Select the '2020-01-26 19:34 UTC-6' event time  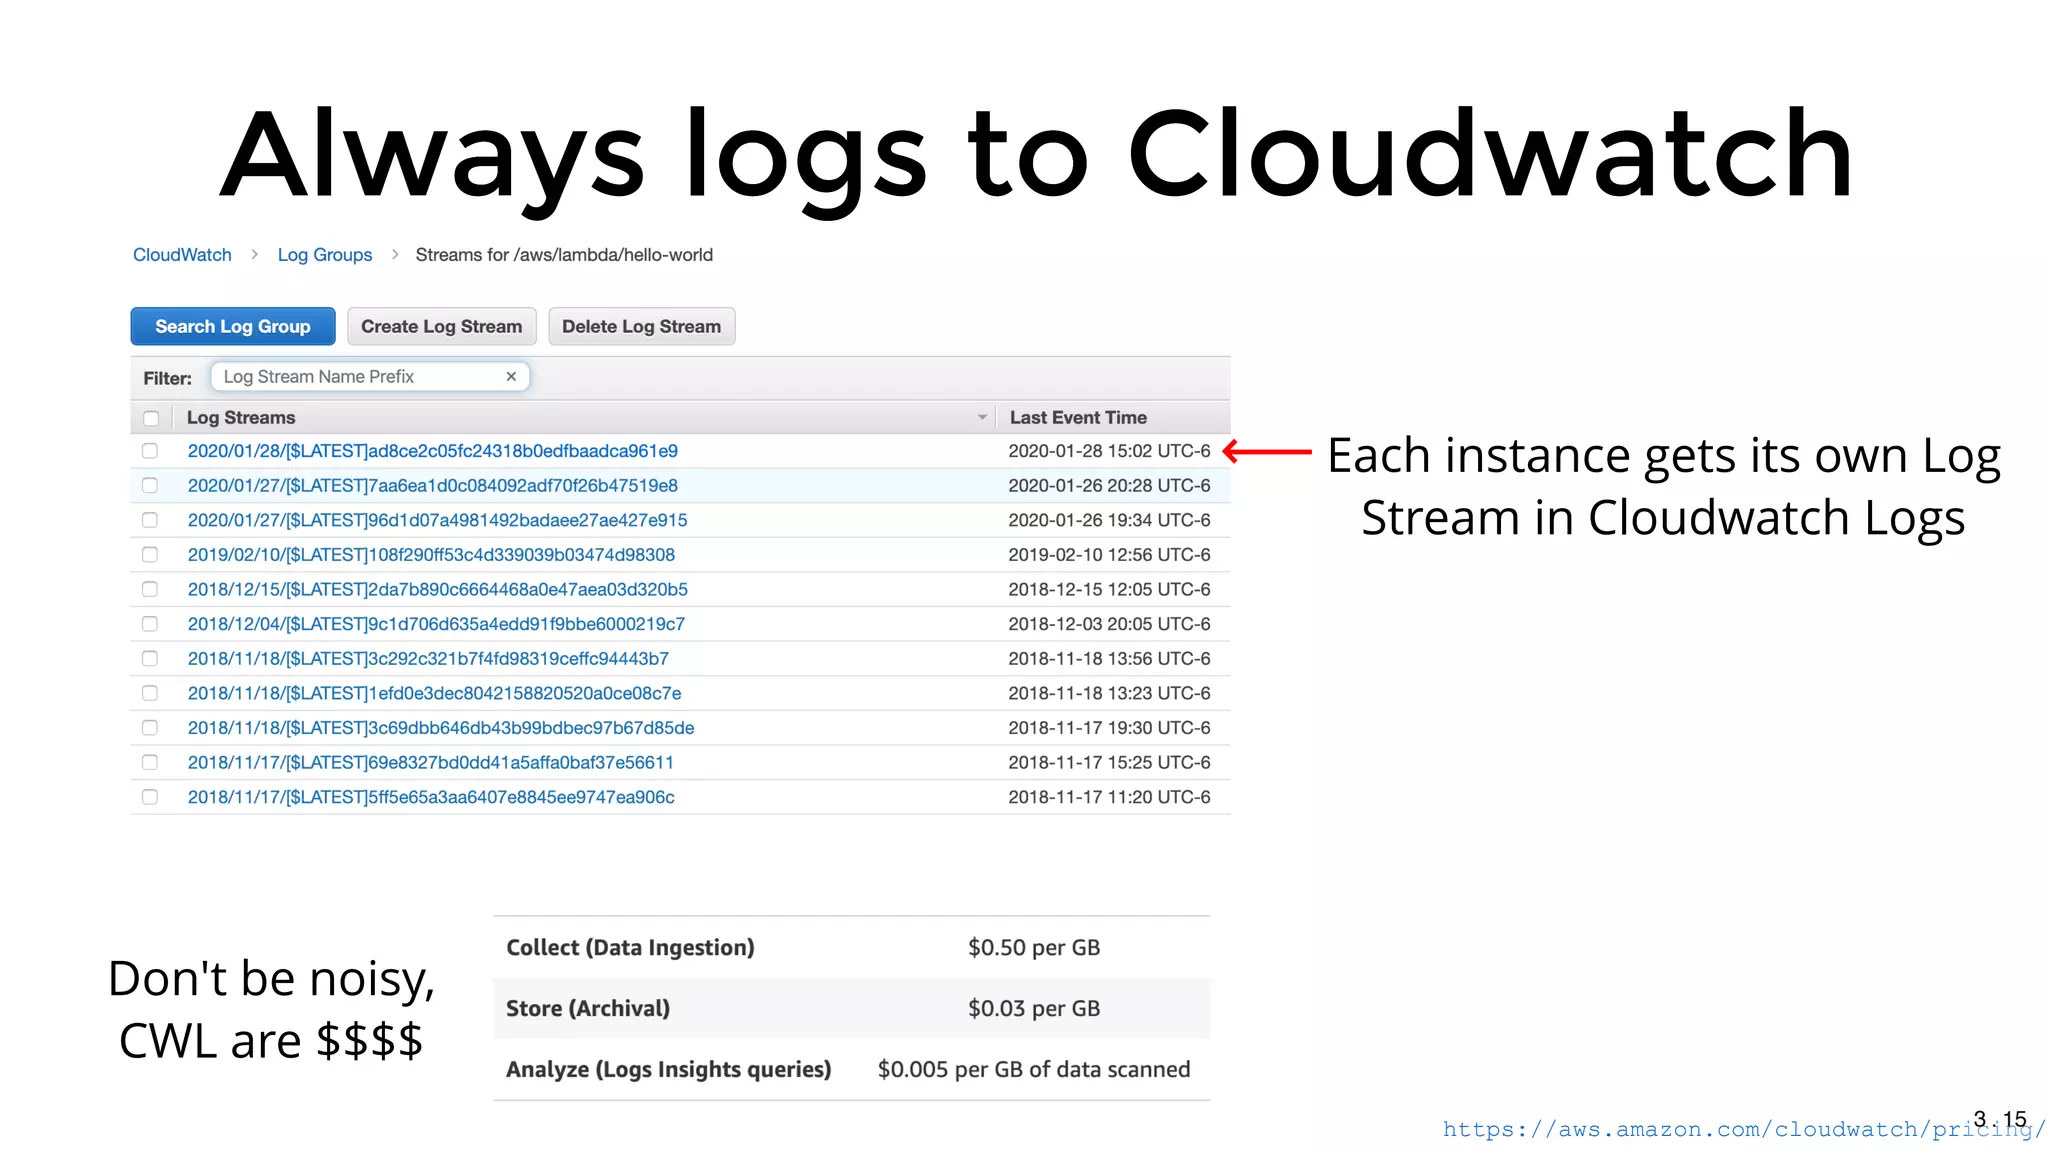[1109, 520]
